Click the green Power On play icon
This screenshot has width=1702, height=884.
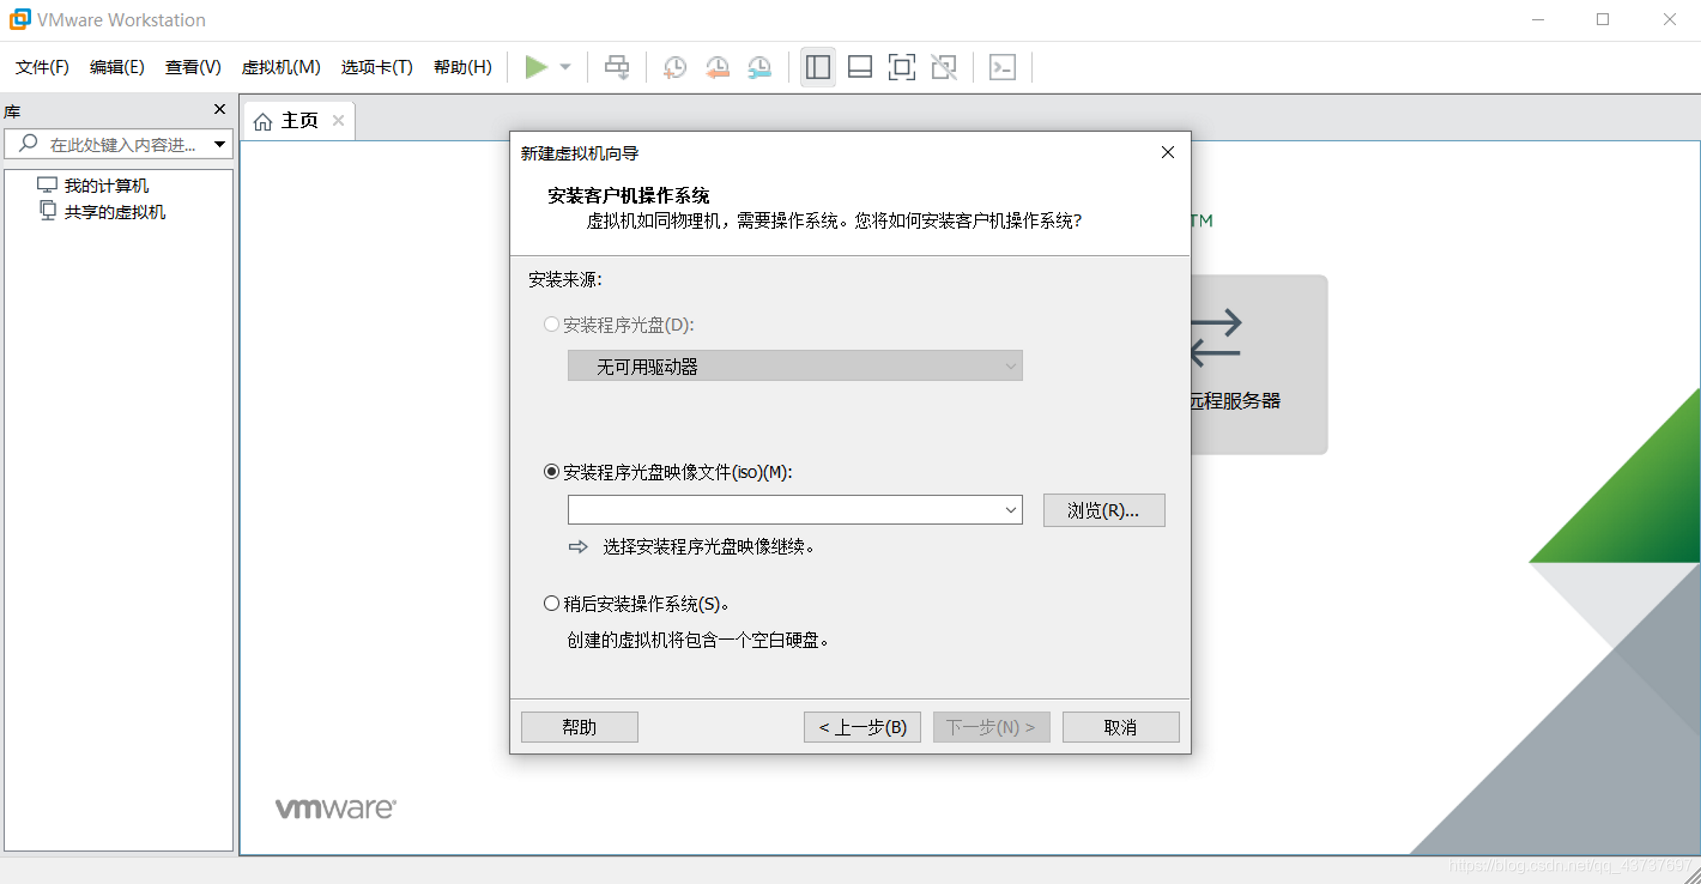click(536, 67)
